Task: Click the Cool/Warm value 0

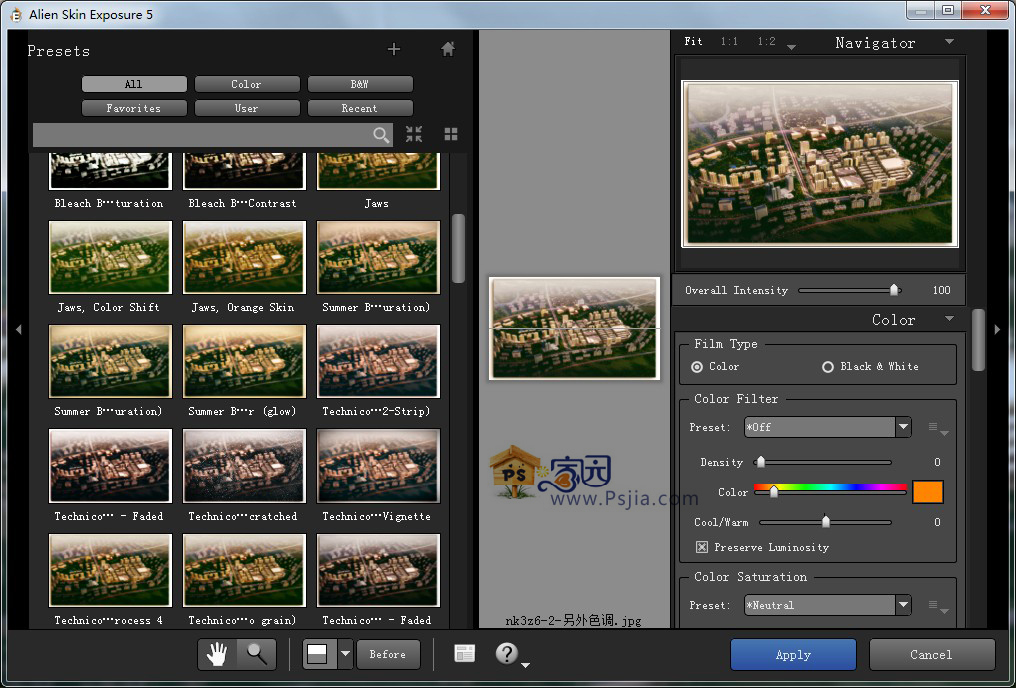Action: (937, 522)
